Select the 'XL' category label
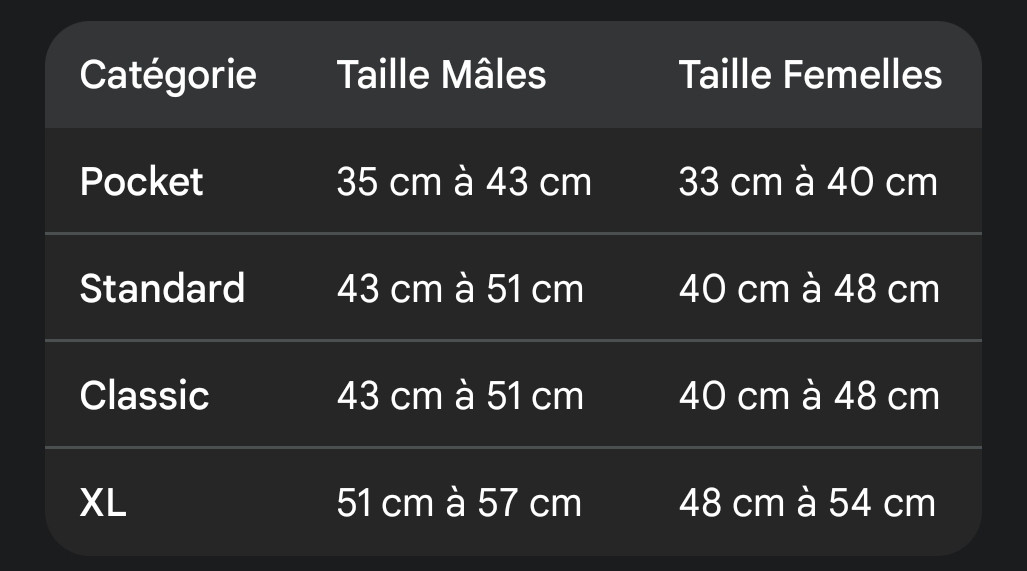Screen dimensions: 1027x571 coord(103,503)
